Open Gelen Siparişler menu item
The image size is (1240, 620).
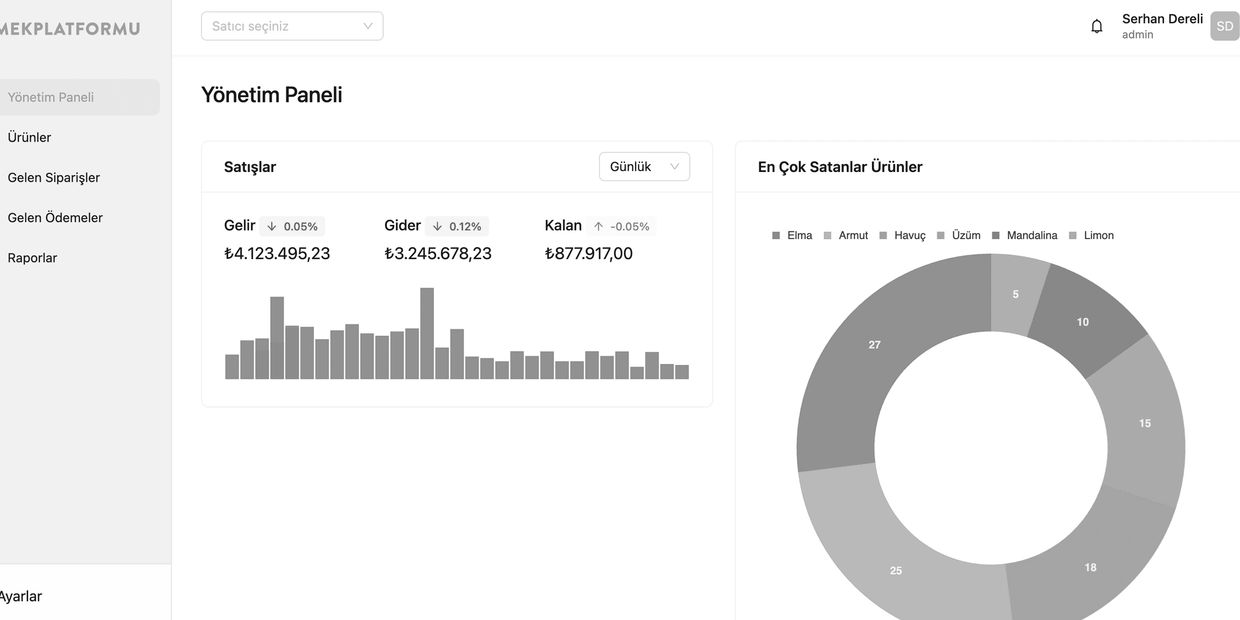(54, 178)
